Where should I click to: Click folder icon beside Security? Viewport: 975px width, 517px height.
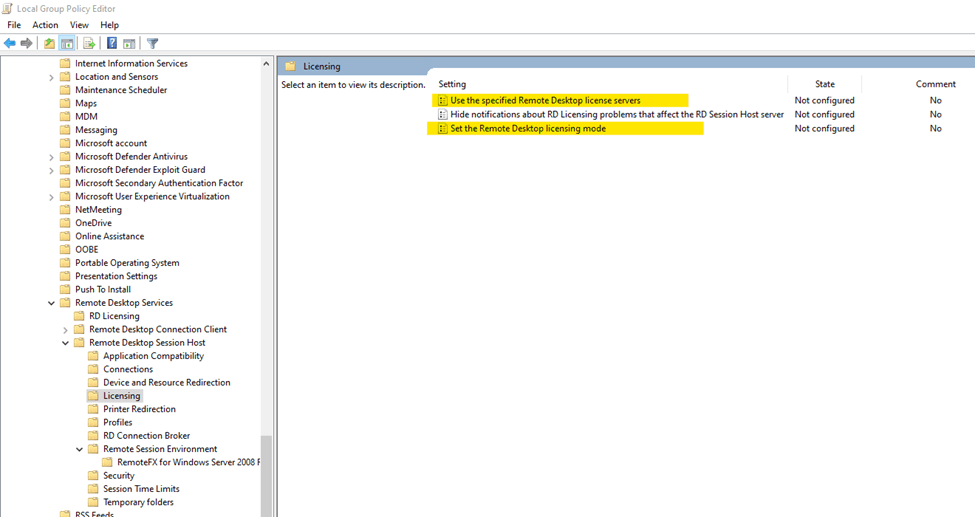point(93,475)
